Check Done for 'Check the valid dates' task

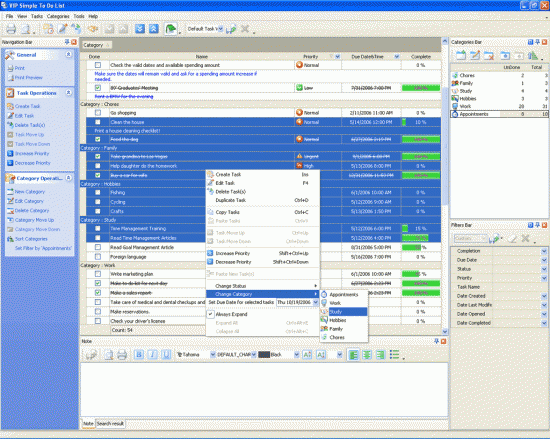98,65
